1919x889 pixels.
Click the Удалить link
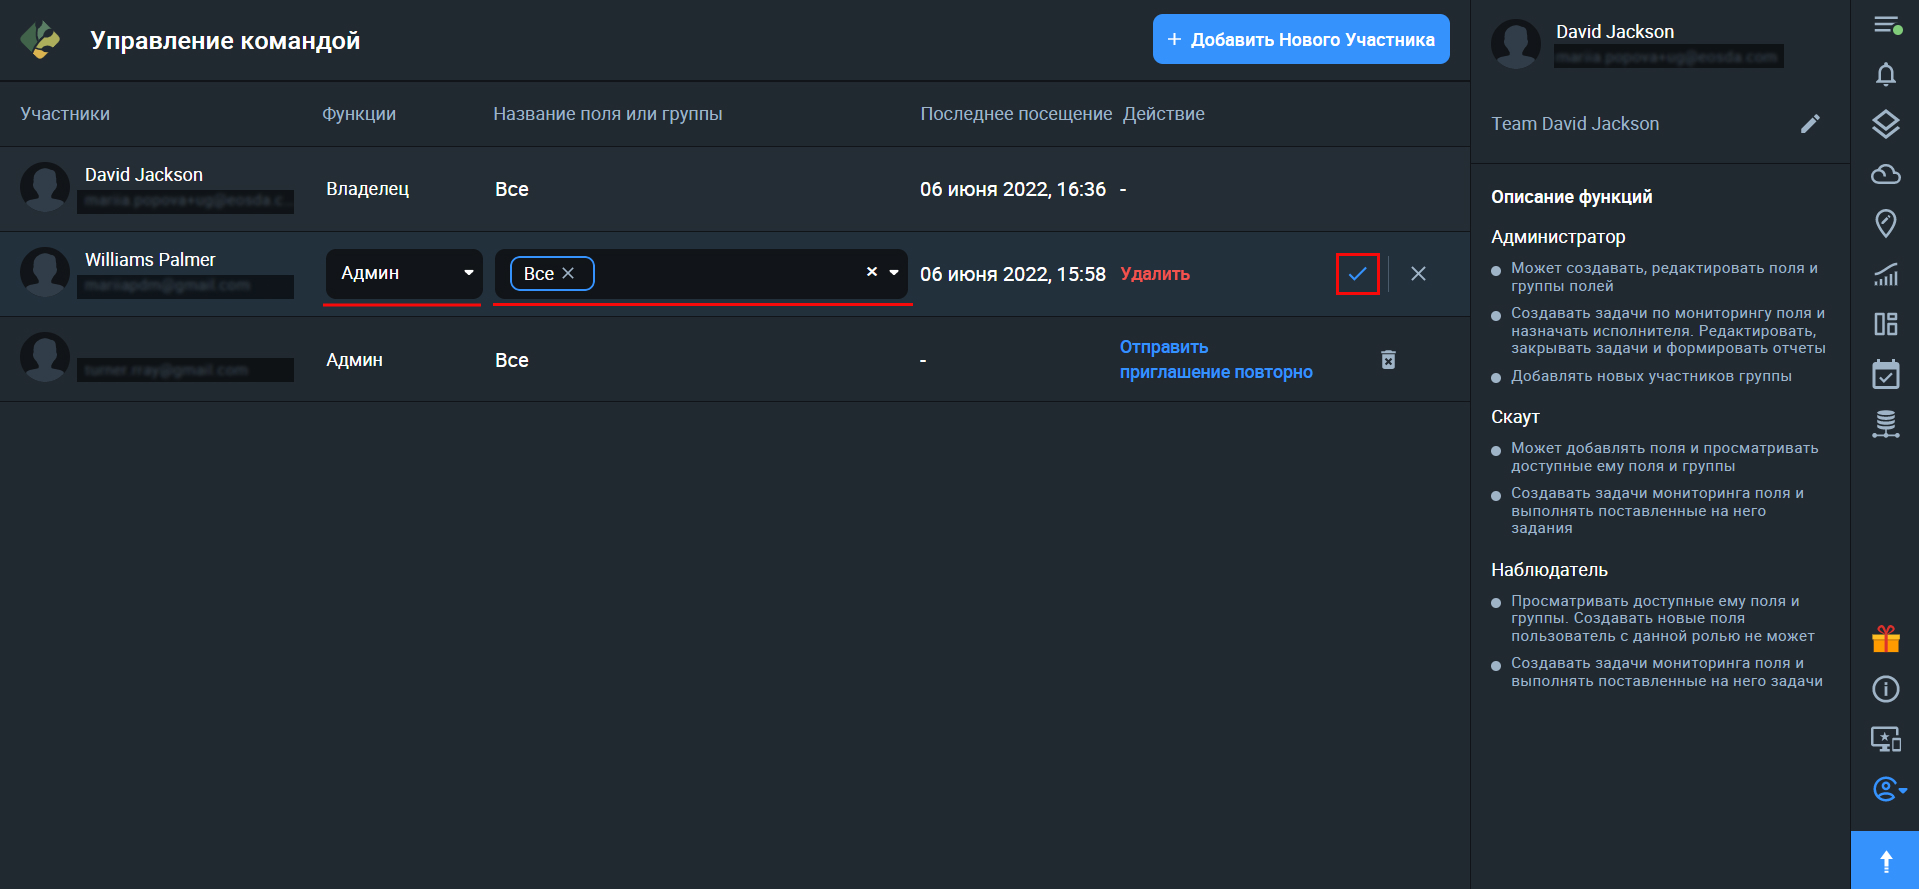[x=1154, y=274]
